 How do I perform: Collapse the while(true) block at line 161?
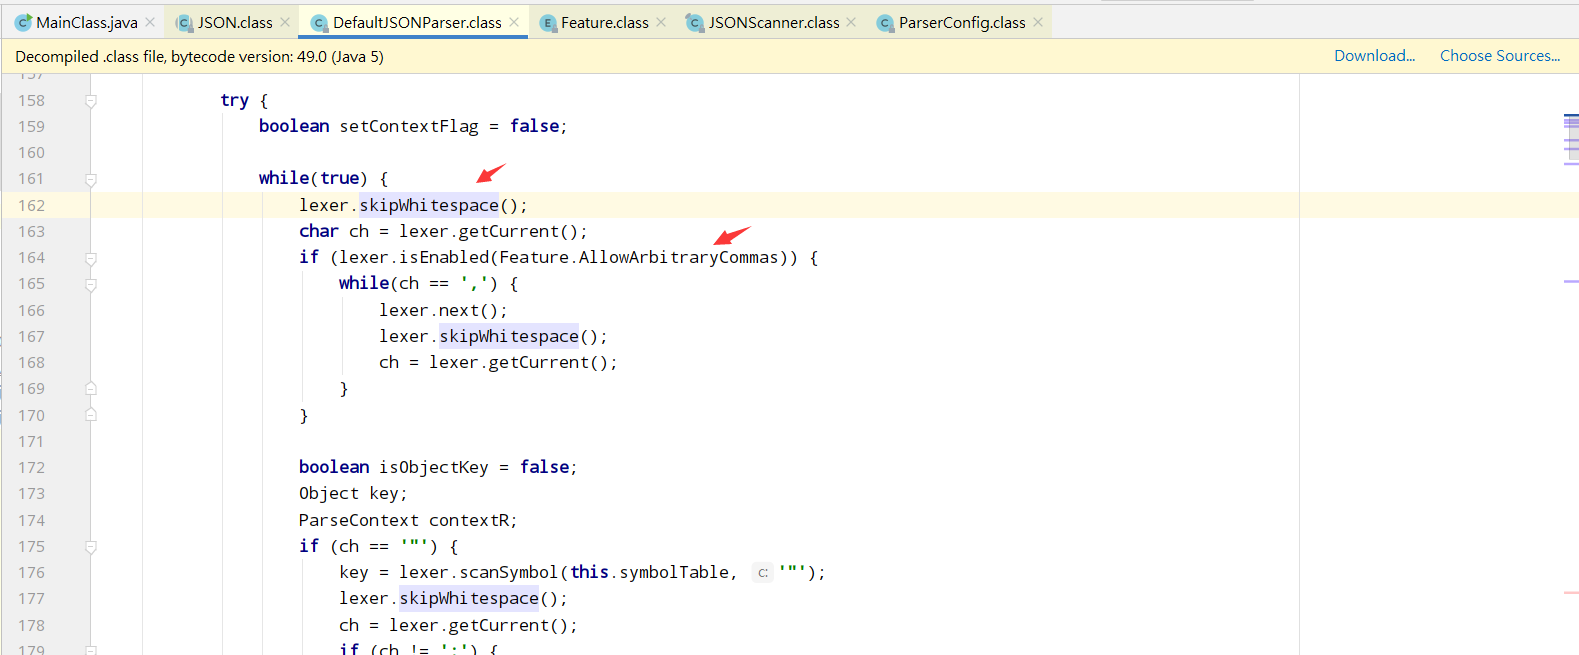tap(91, 180)
